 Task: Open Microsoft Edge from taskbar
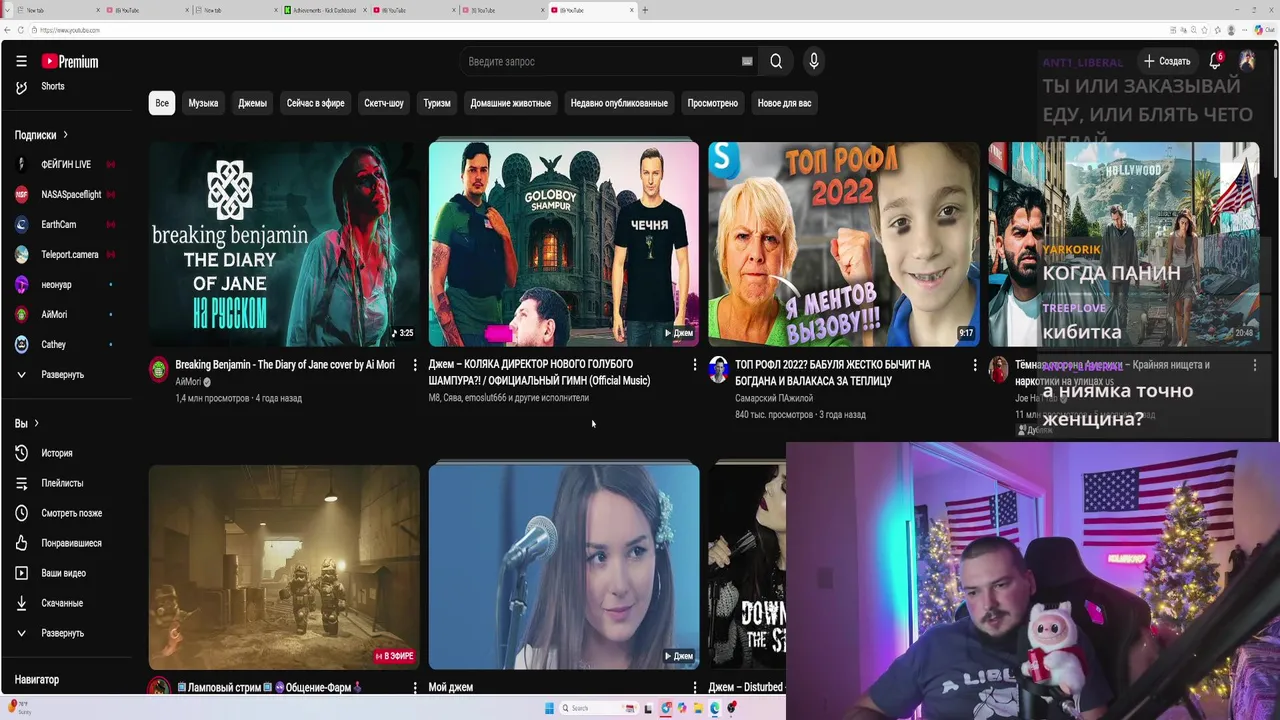point(715,708)
